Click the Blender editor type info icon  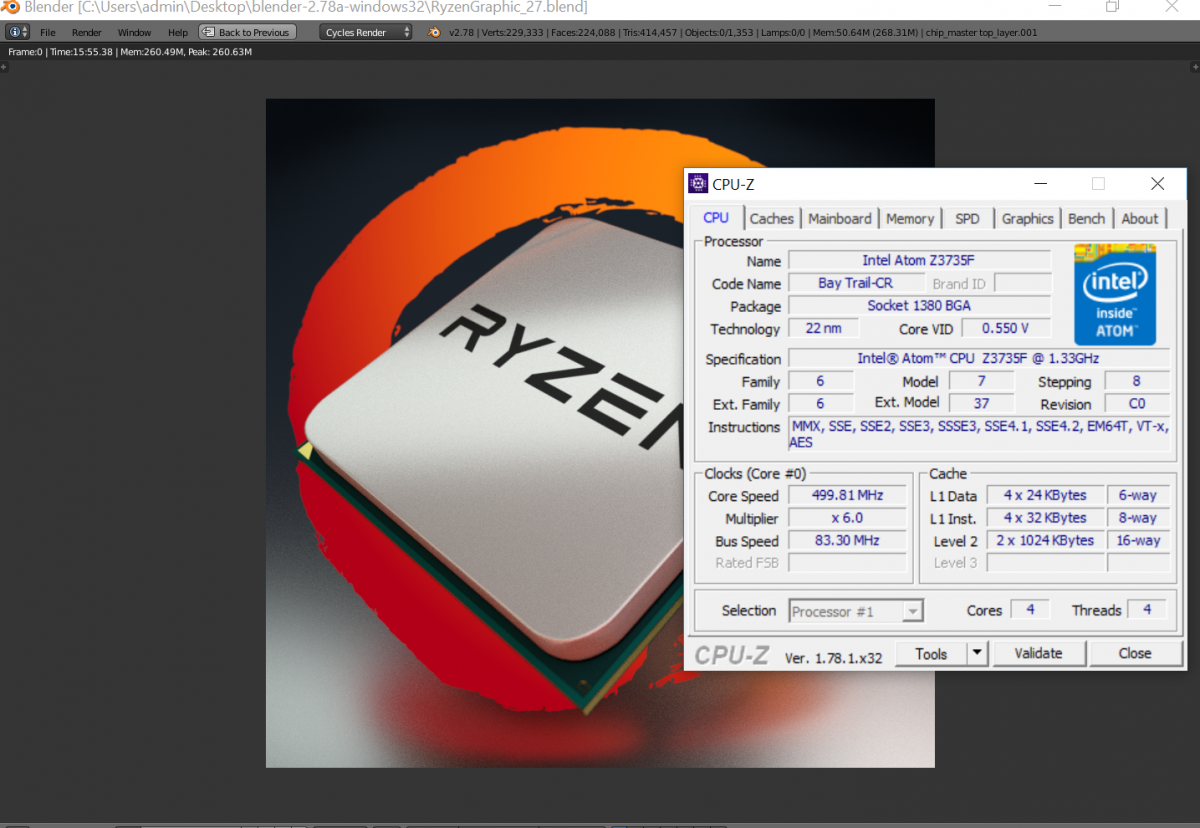[x=18, y=32]
